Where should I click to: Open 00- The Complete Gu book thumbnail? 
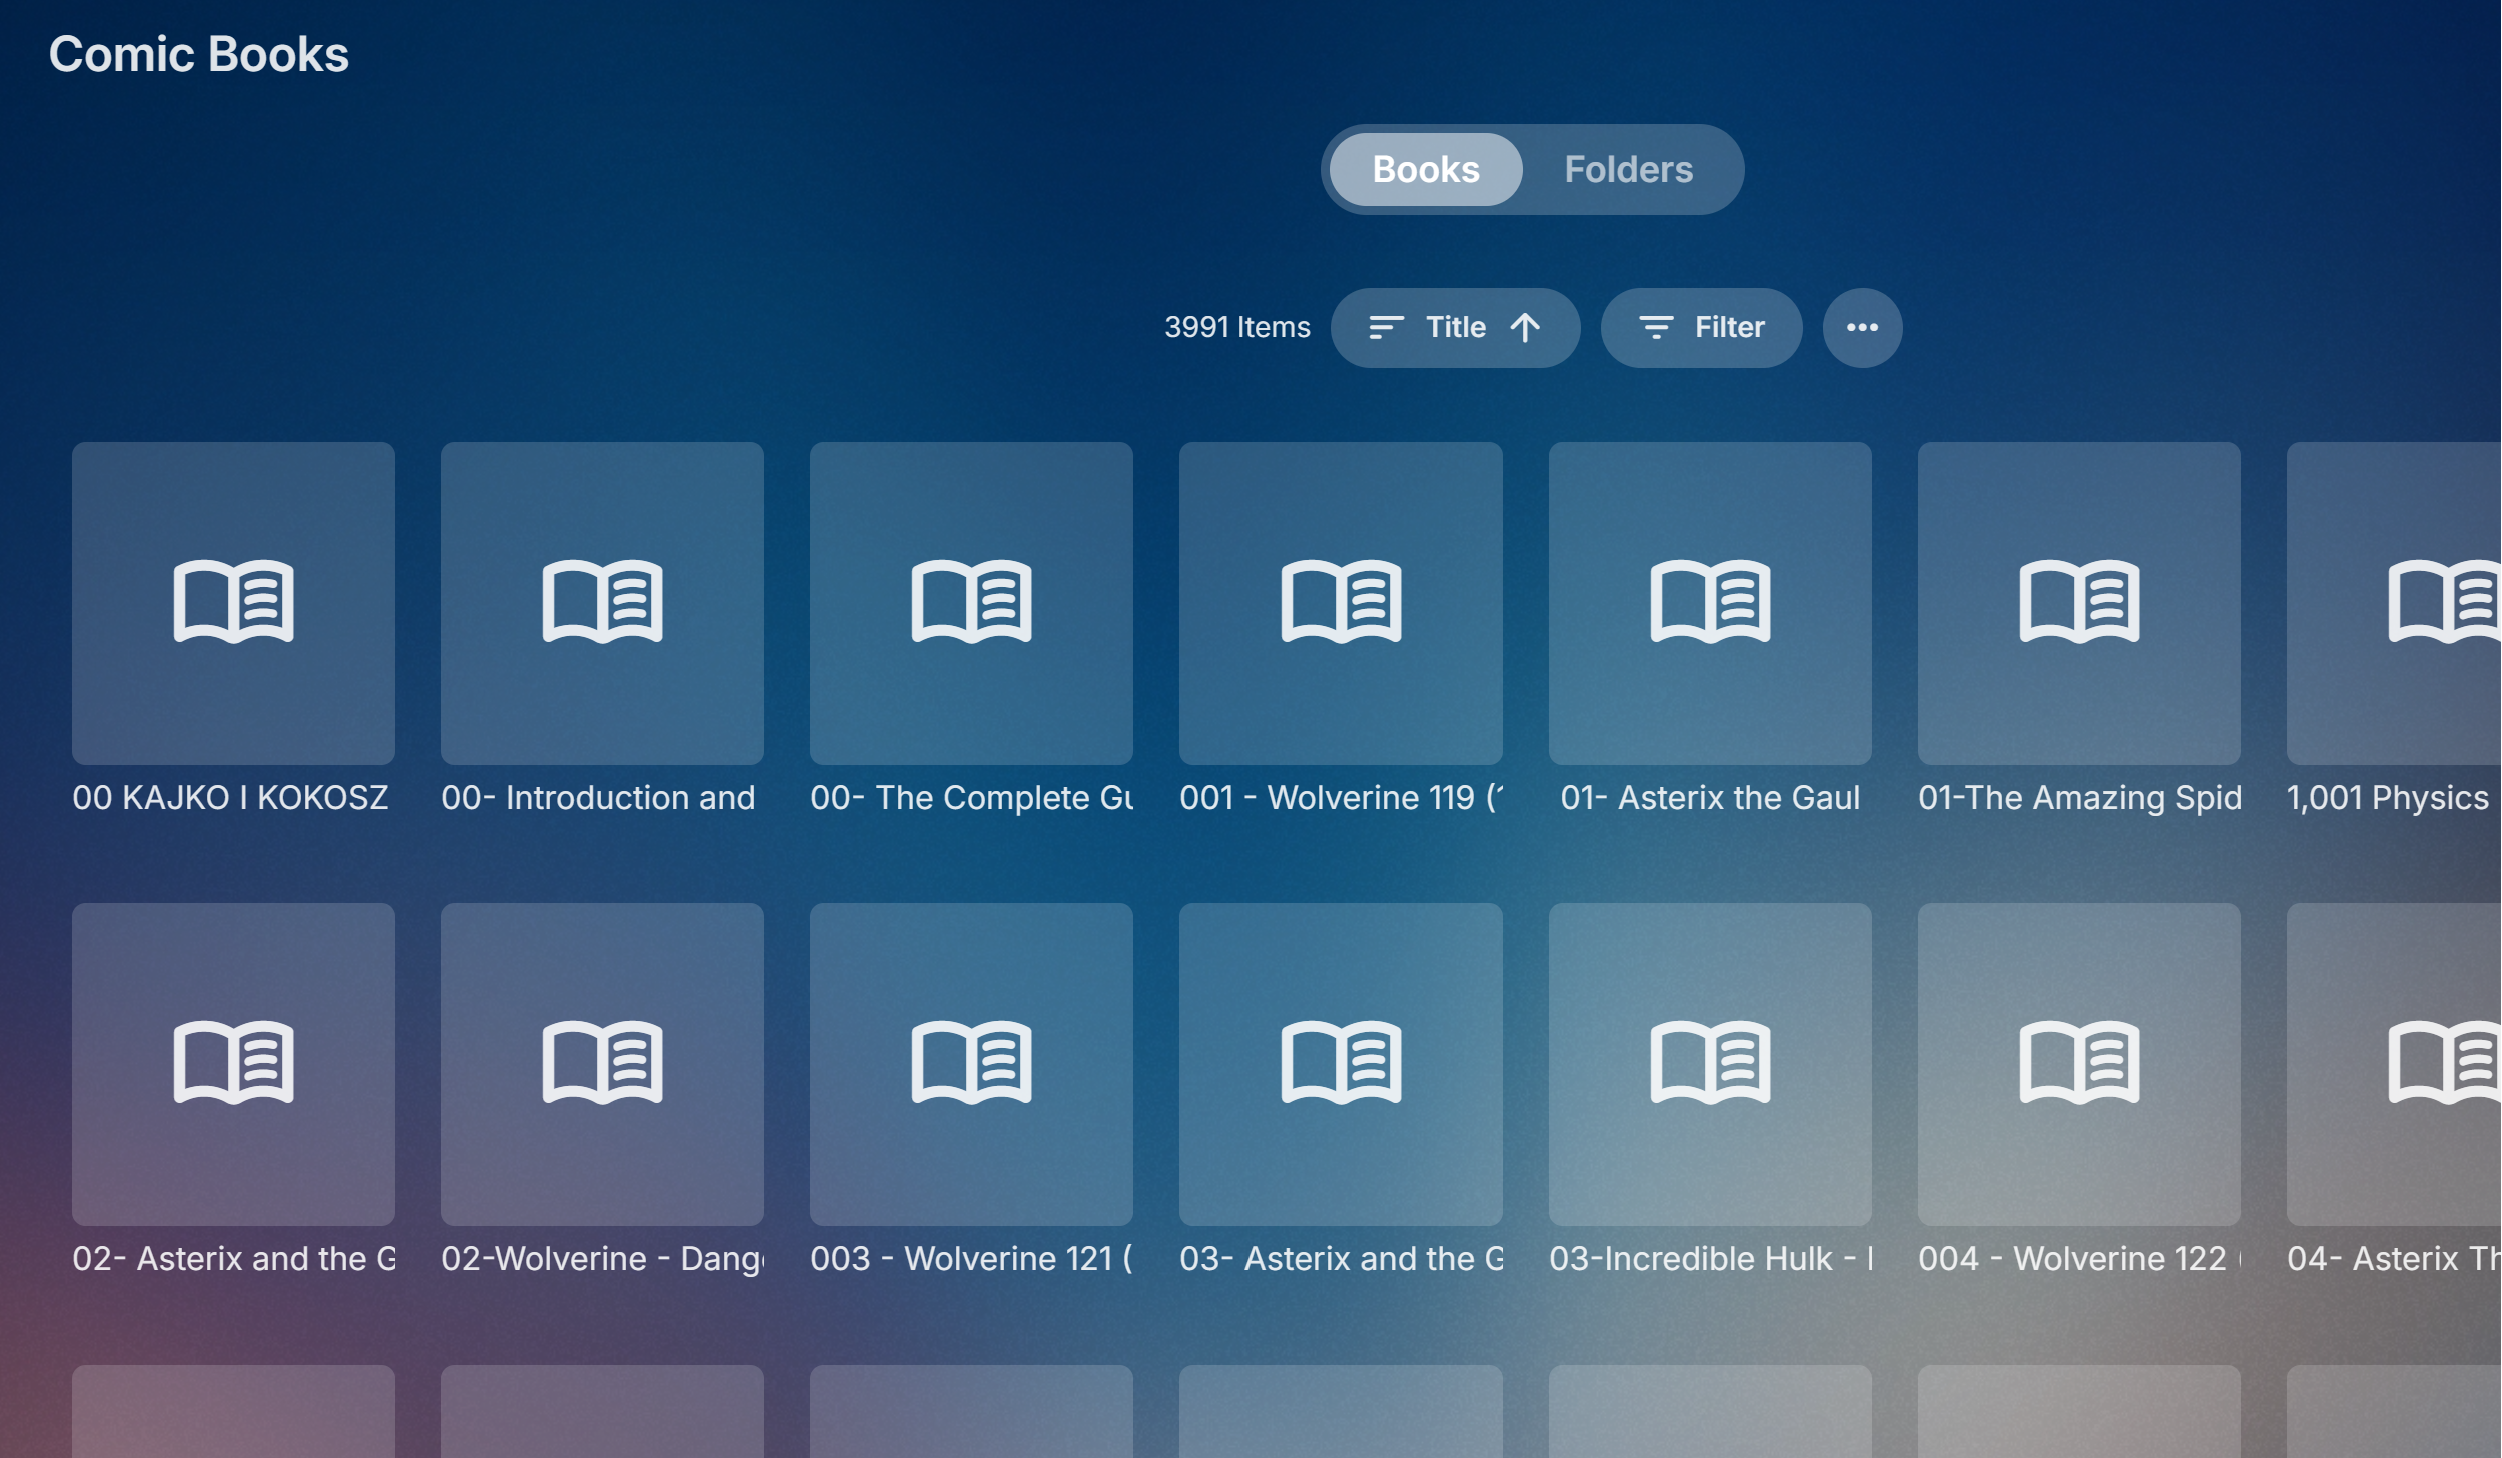[971, 603]
